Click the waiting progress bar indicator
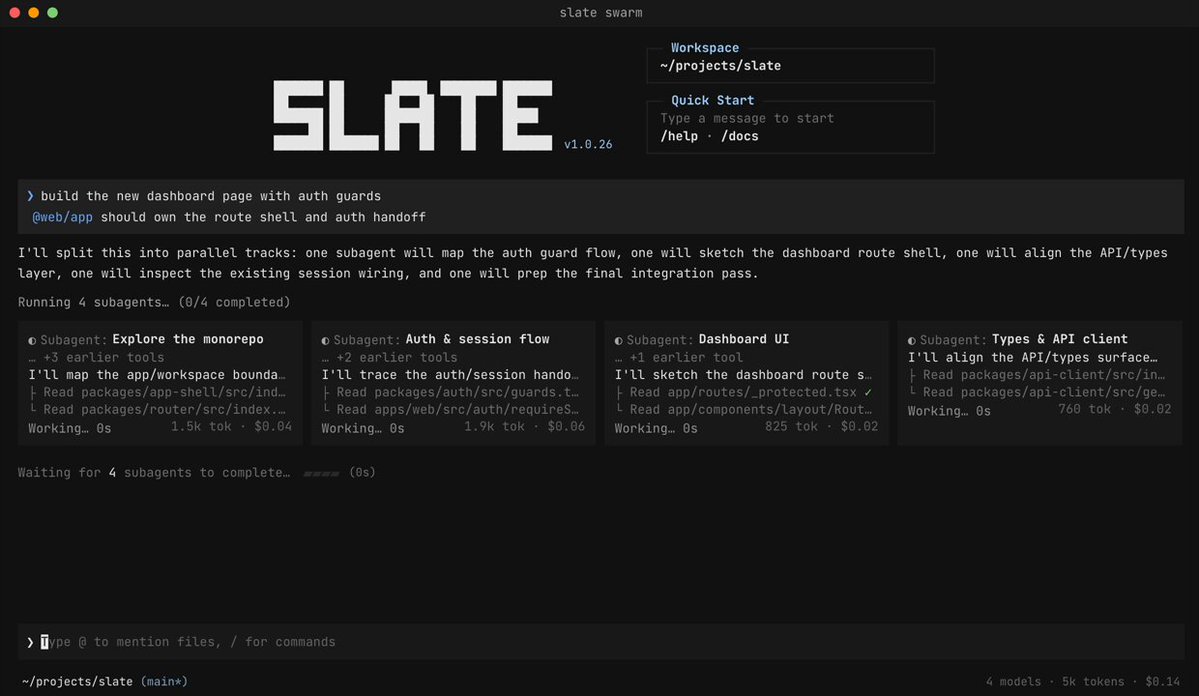 (321, 473)
